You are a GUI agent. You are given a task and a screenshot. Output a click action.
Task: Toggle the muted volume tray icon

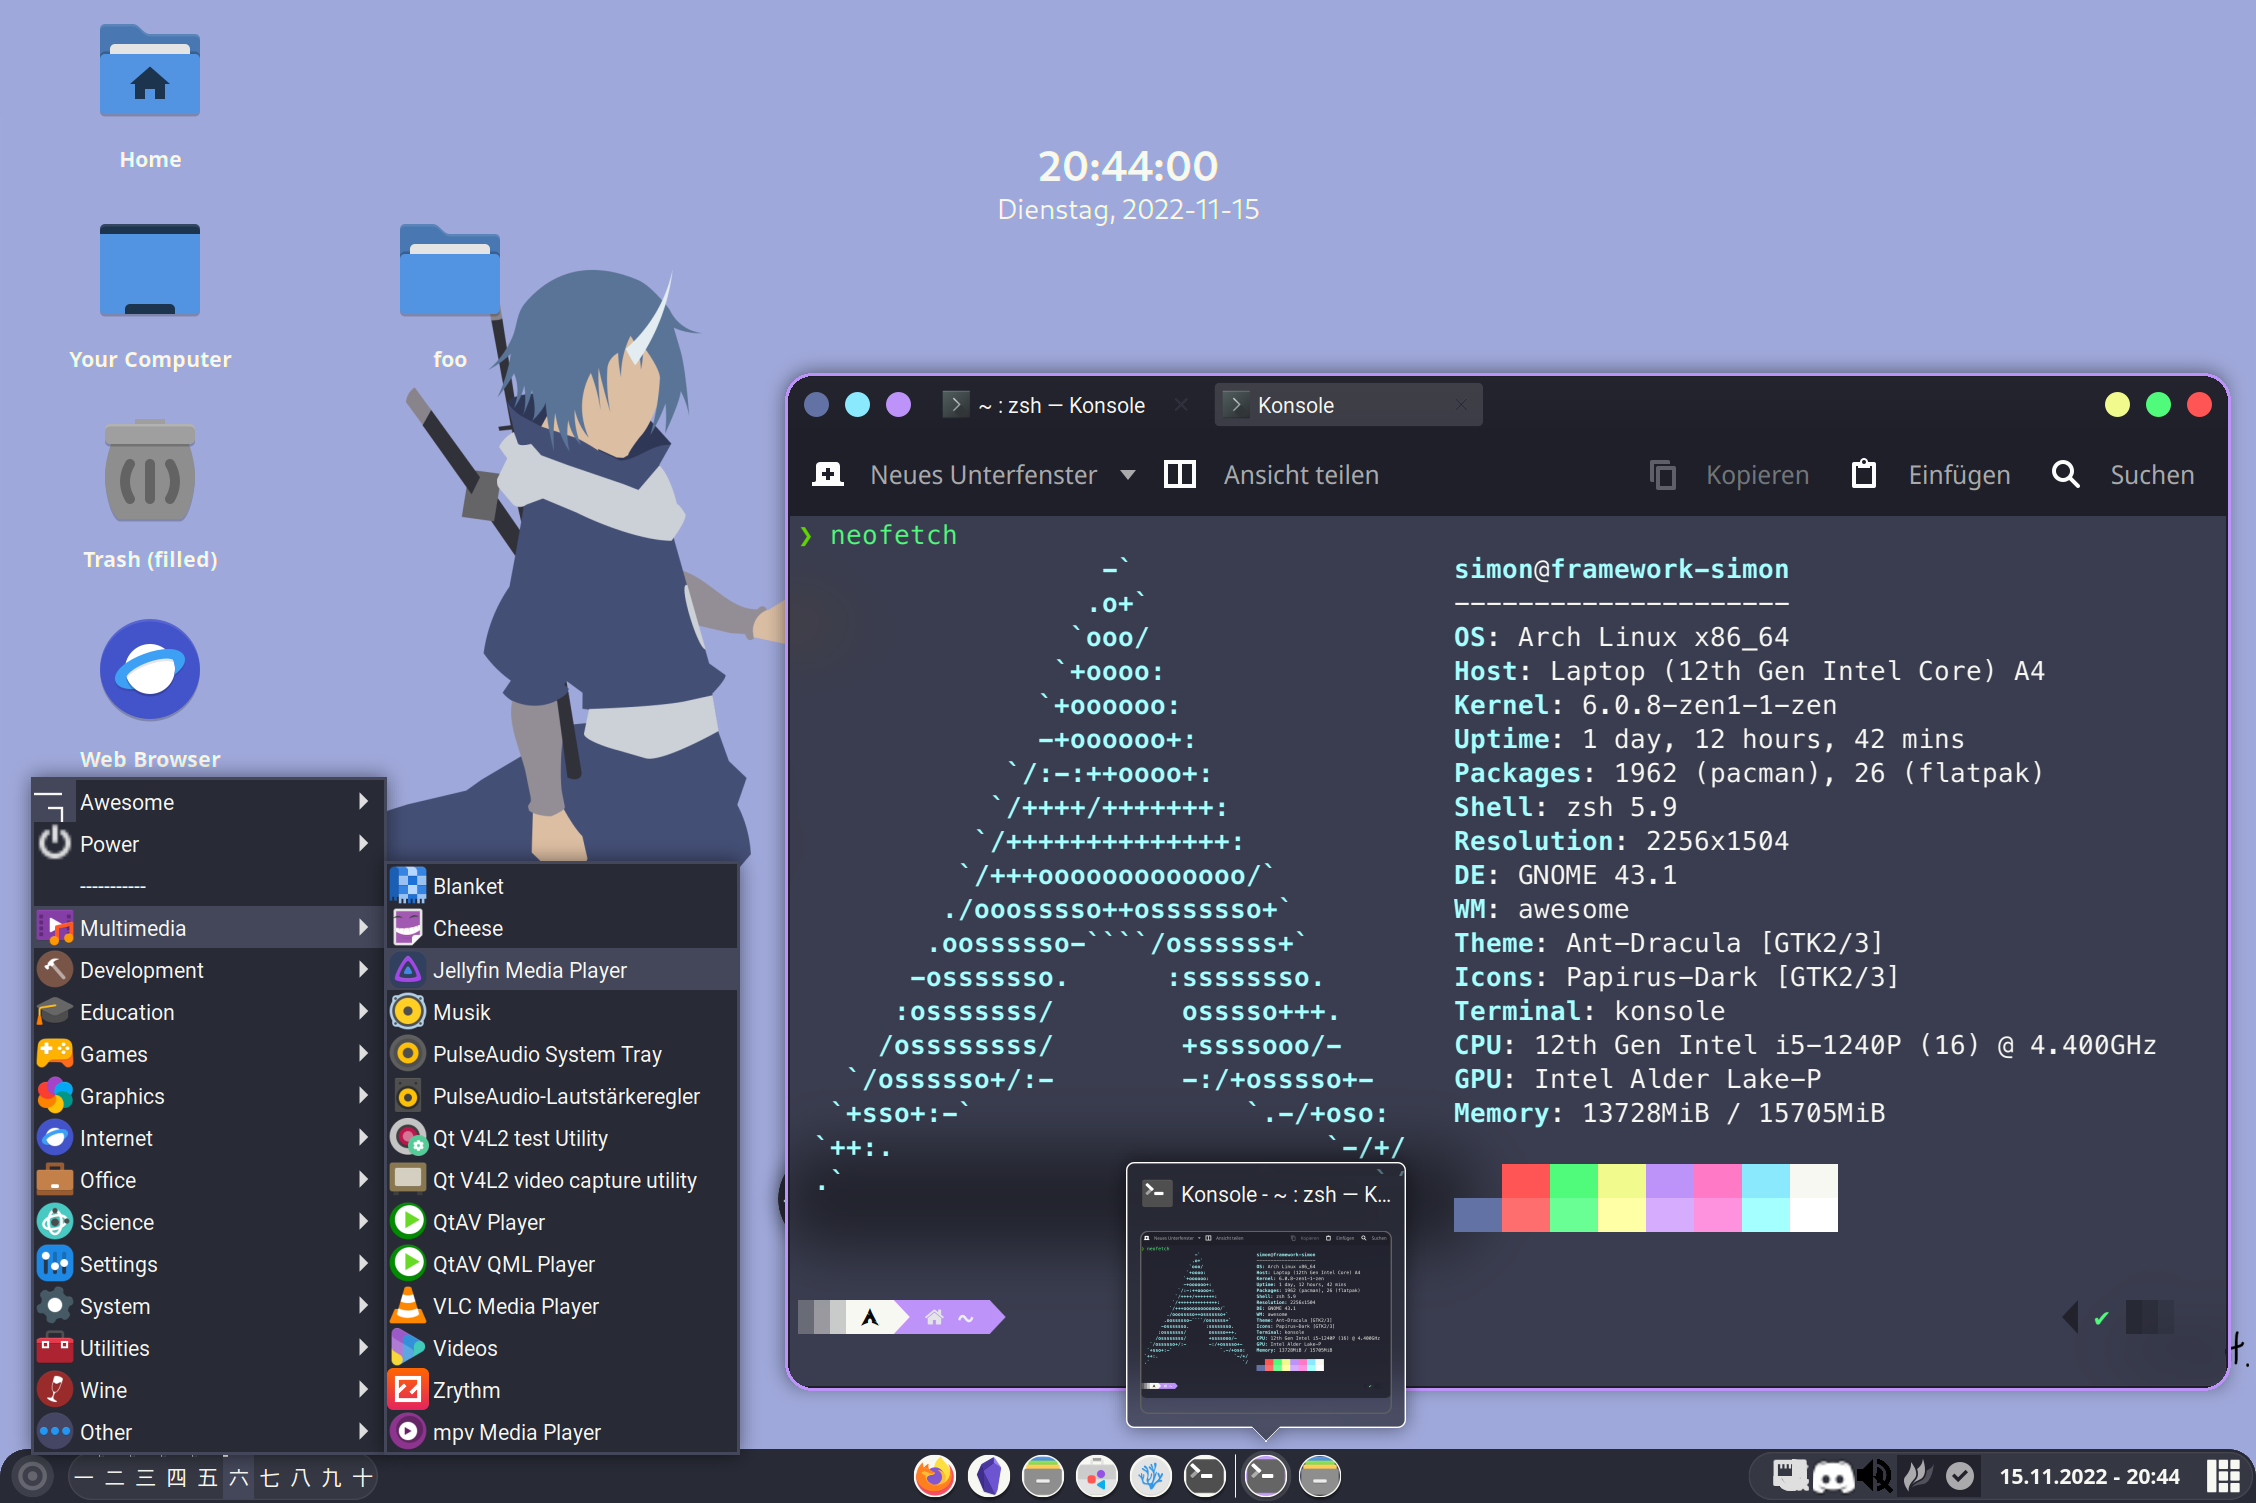pyautogui.click(x=1875, y=1476)
